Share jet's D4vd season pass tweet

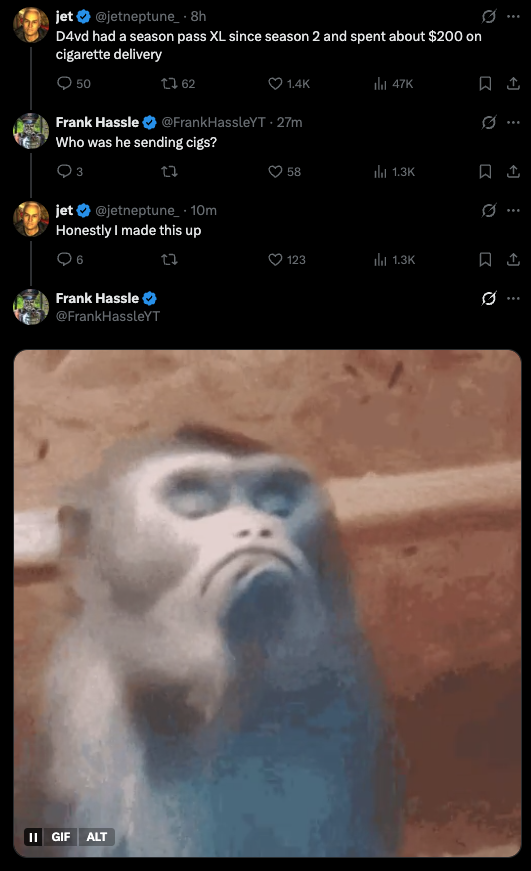(x=513, y=83)
